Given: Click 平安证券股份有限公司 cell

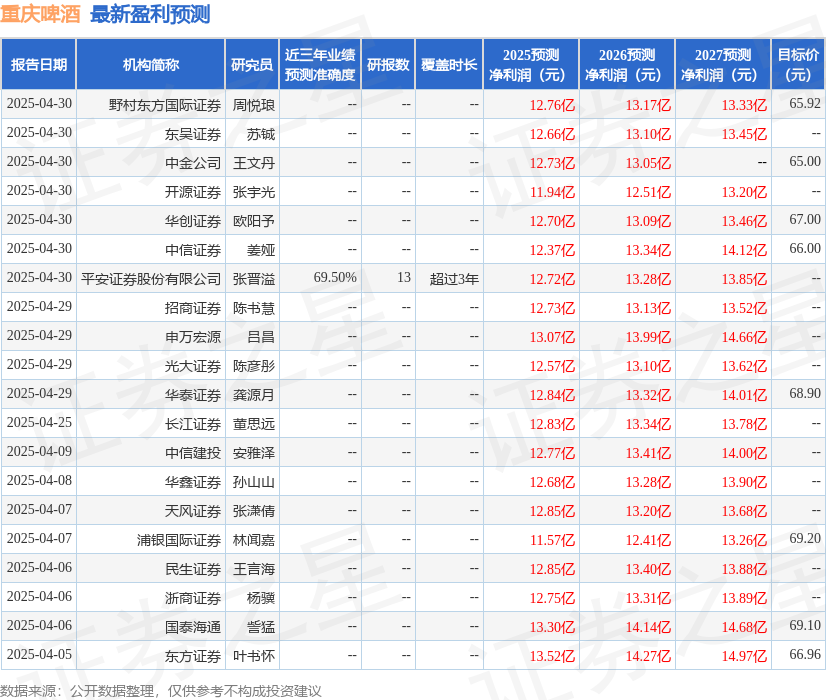Looking at the screenshot, I should [151, 279].
